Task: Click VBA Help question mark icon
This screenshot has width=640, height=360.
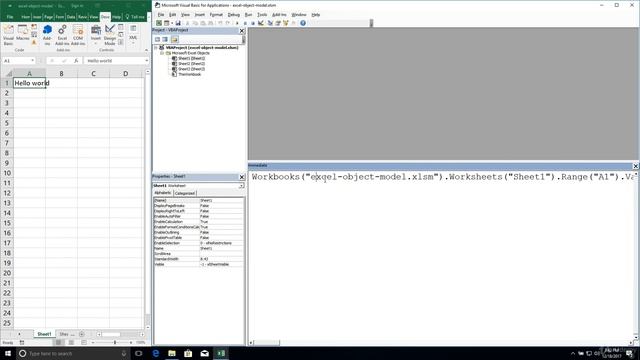Action: click(x=303, y=23)
